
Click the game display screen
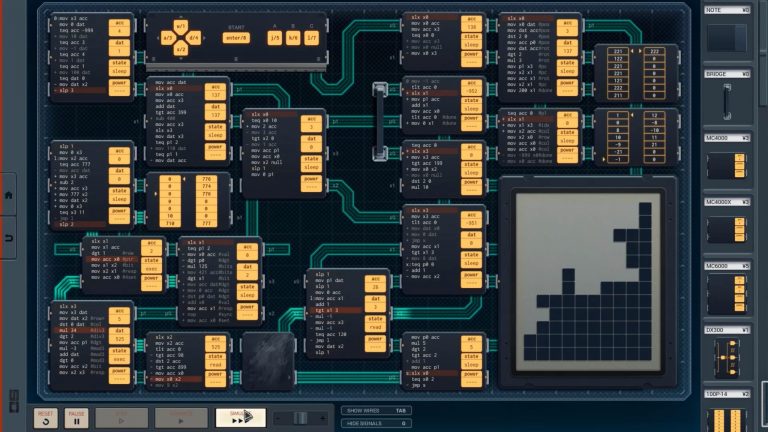point(594,283)
